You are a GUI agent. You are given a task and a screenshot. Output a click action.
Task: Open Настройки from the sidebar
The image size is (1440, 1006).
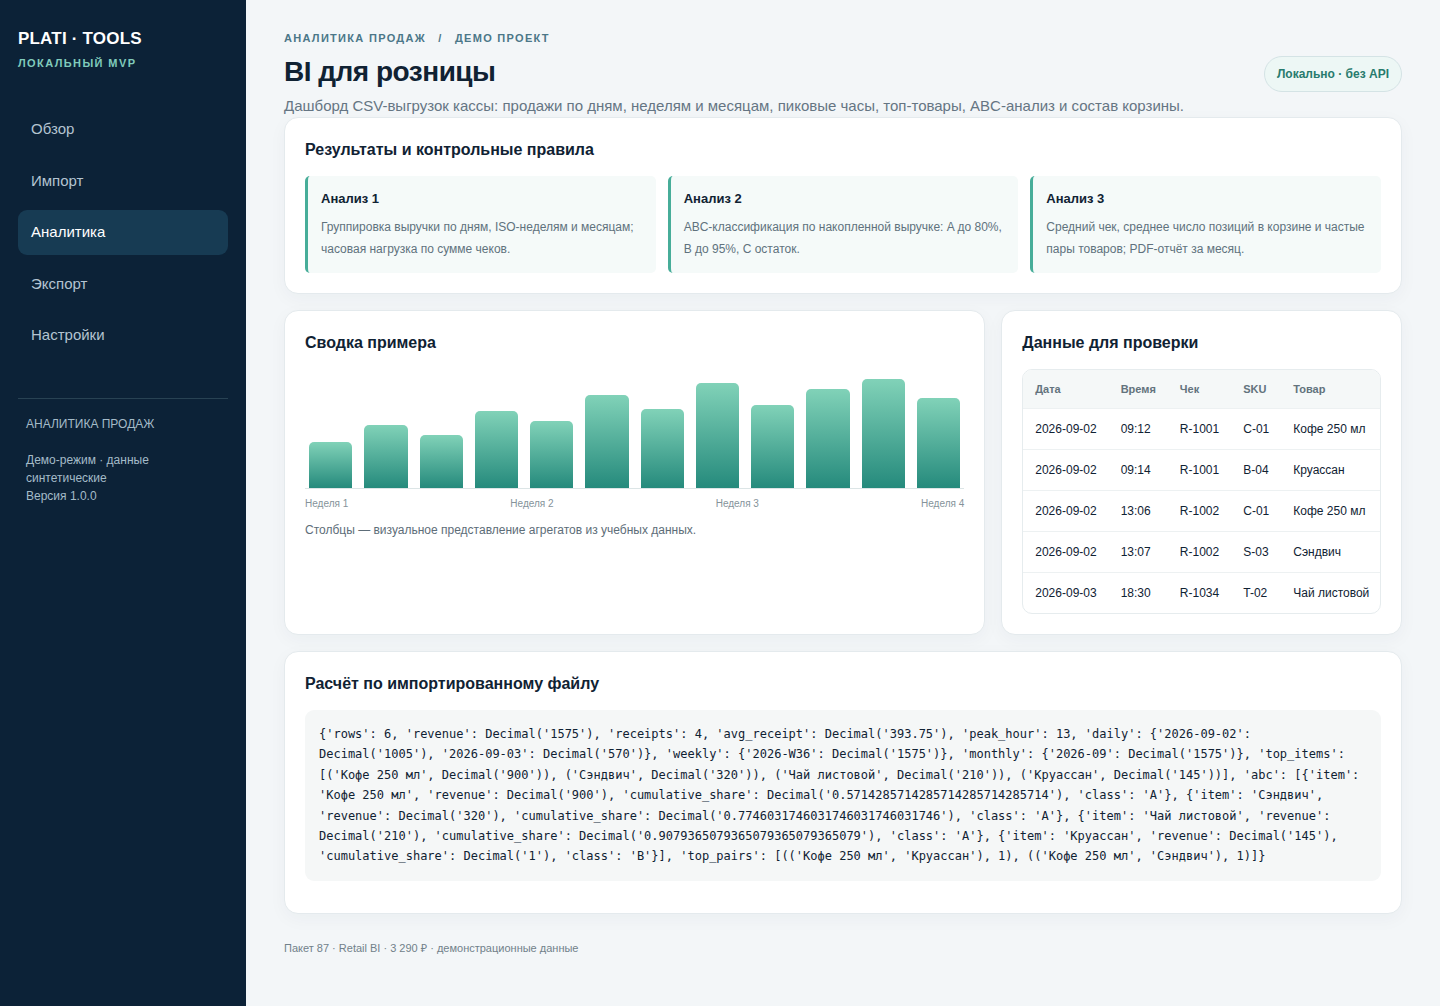[x=123, y=335]
